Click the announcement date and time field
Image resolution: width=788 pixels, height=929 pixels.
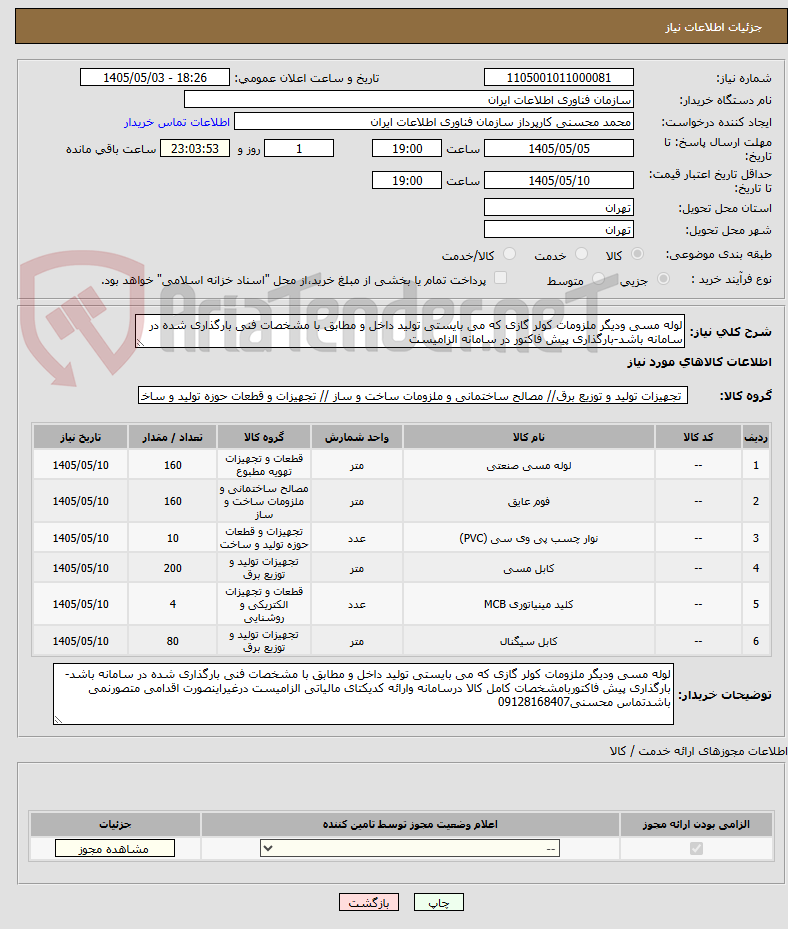tap(155, 78)
